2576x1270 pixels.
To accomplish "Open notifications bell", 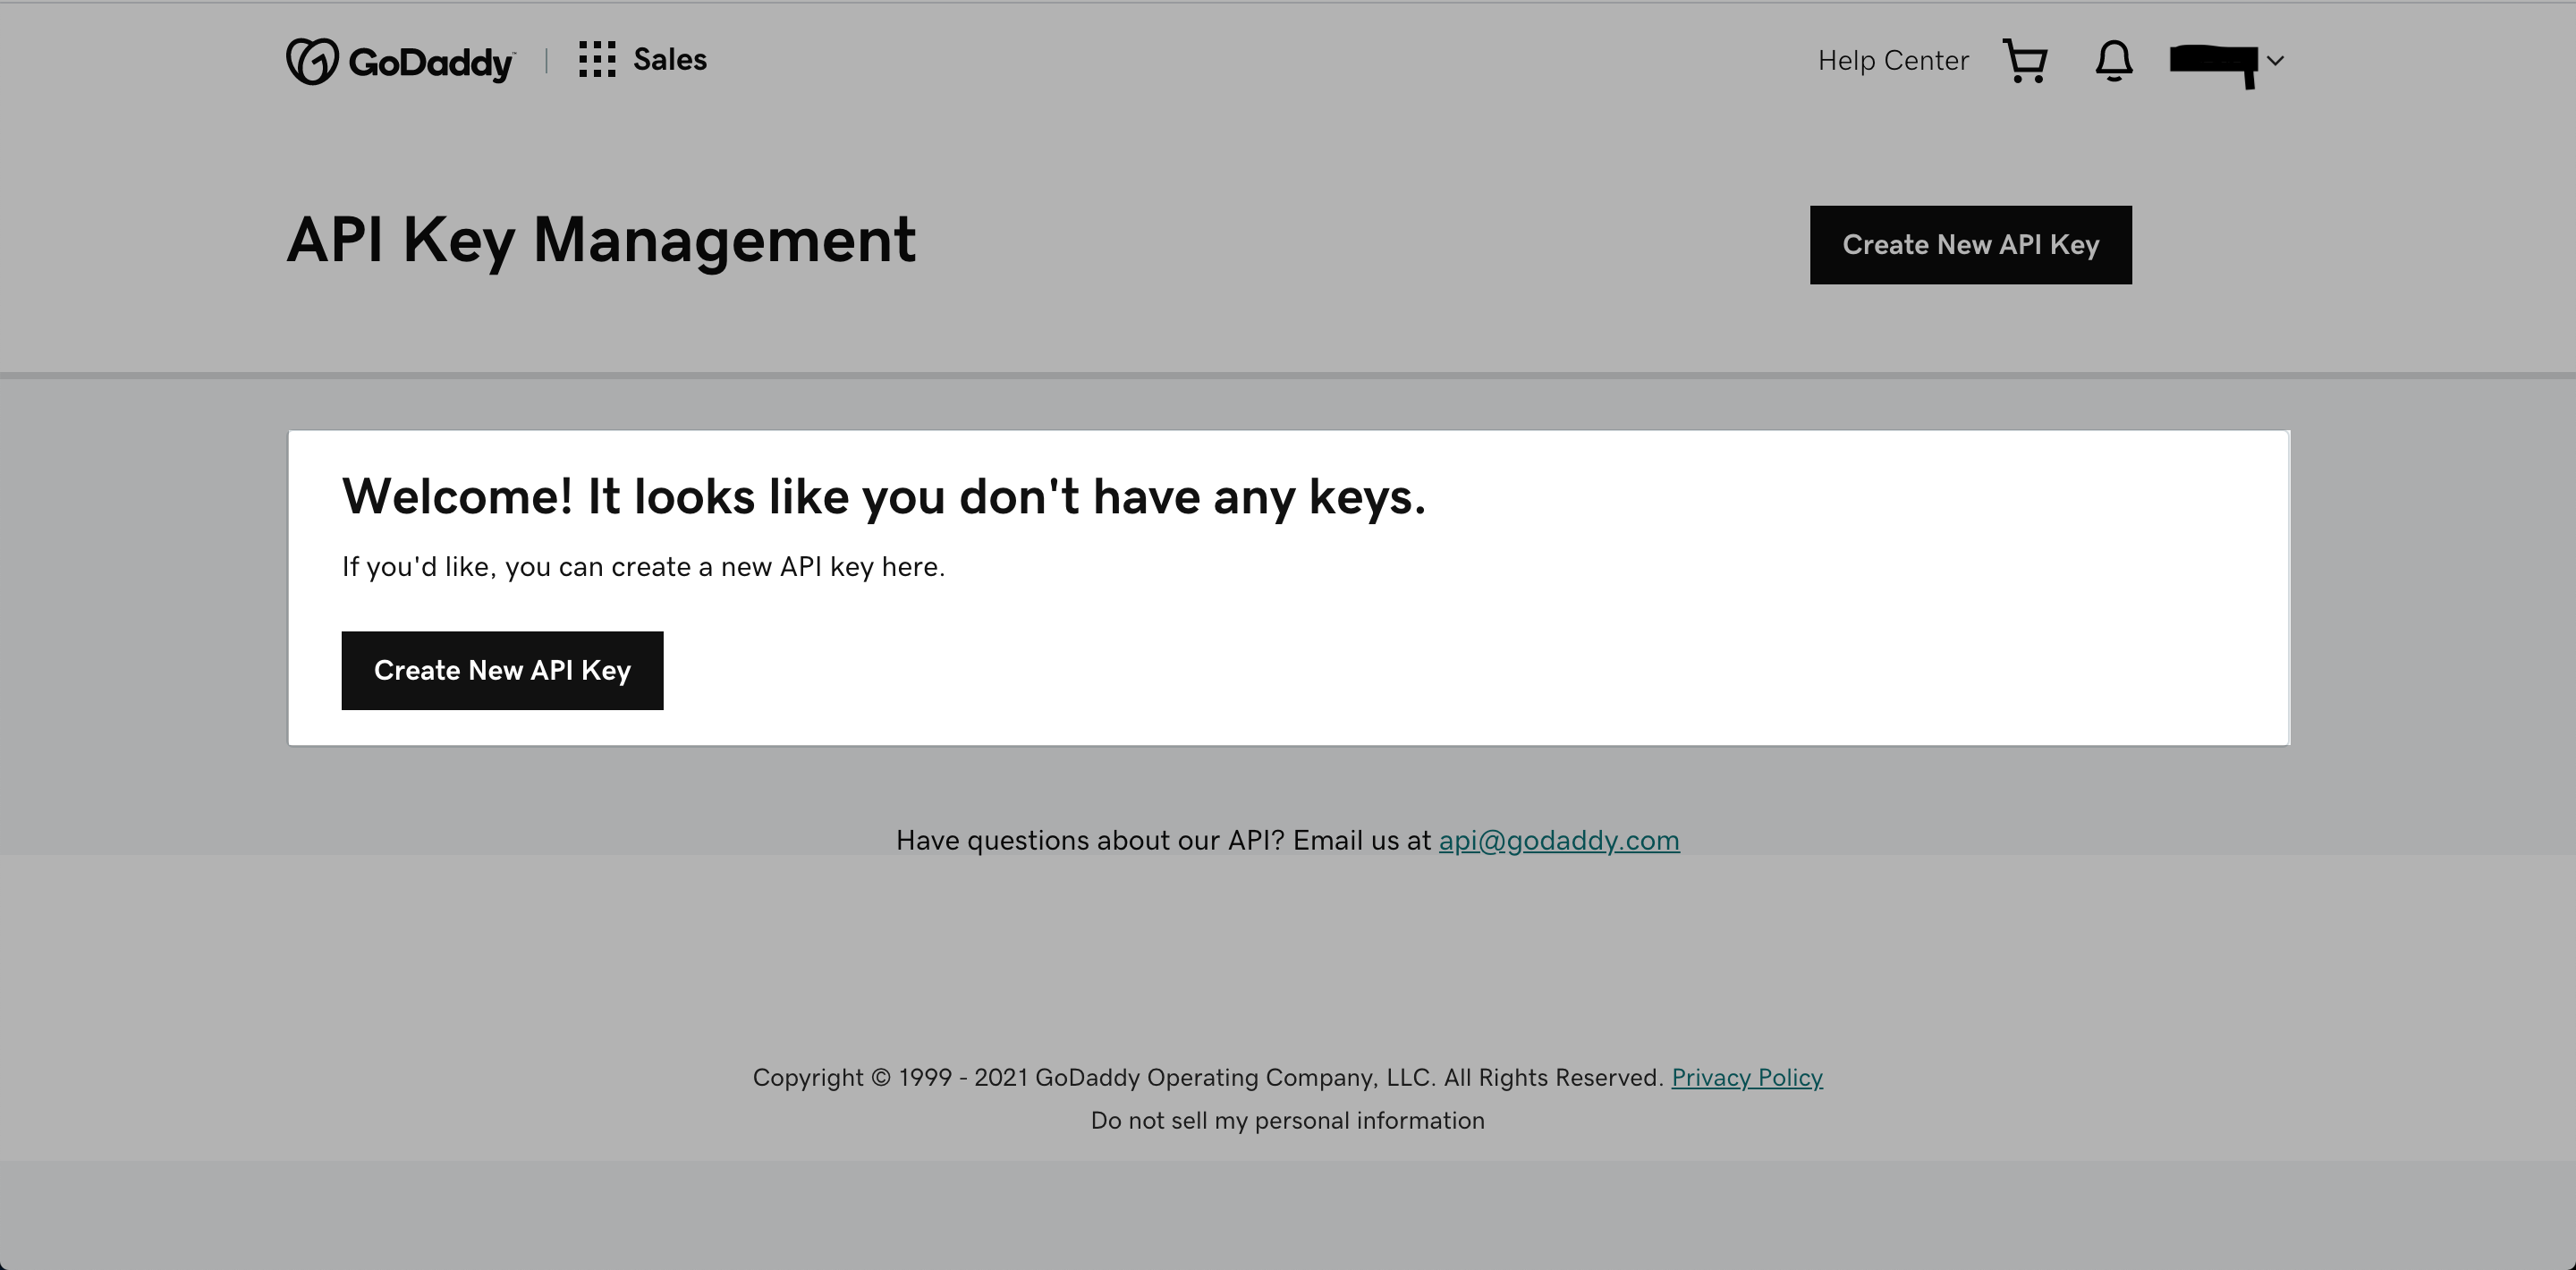I will point(2114,61).
